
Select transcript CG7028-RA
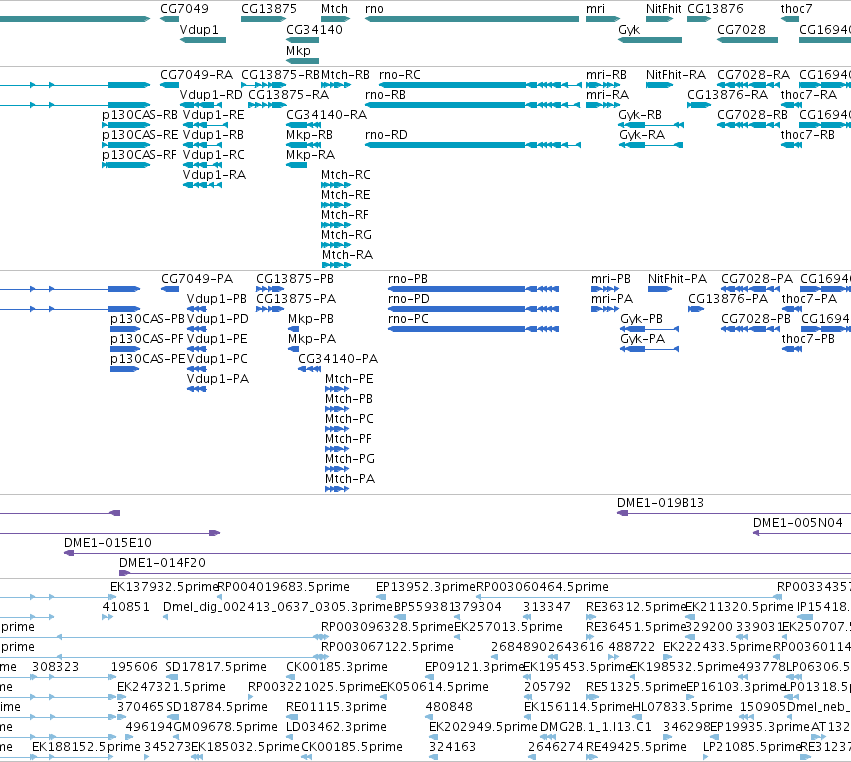click(x=753, y=74)
